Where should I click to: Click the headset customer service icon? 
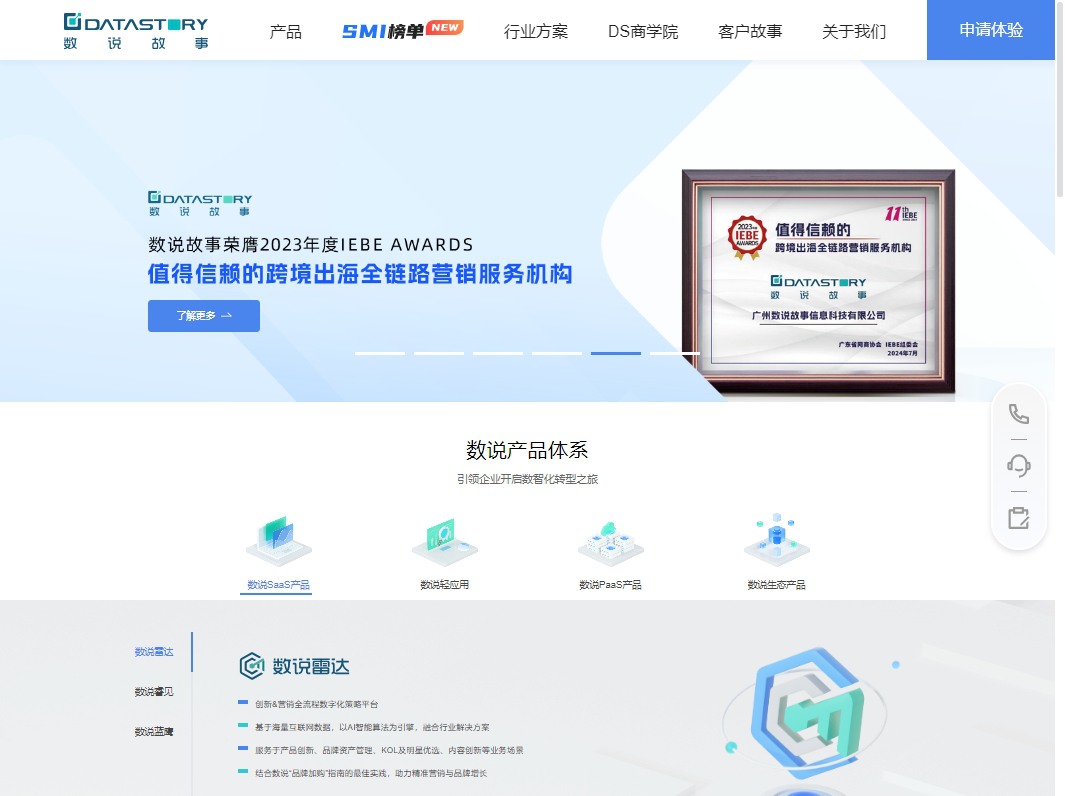tap(1018, 466)
